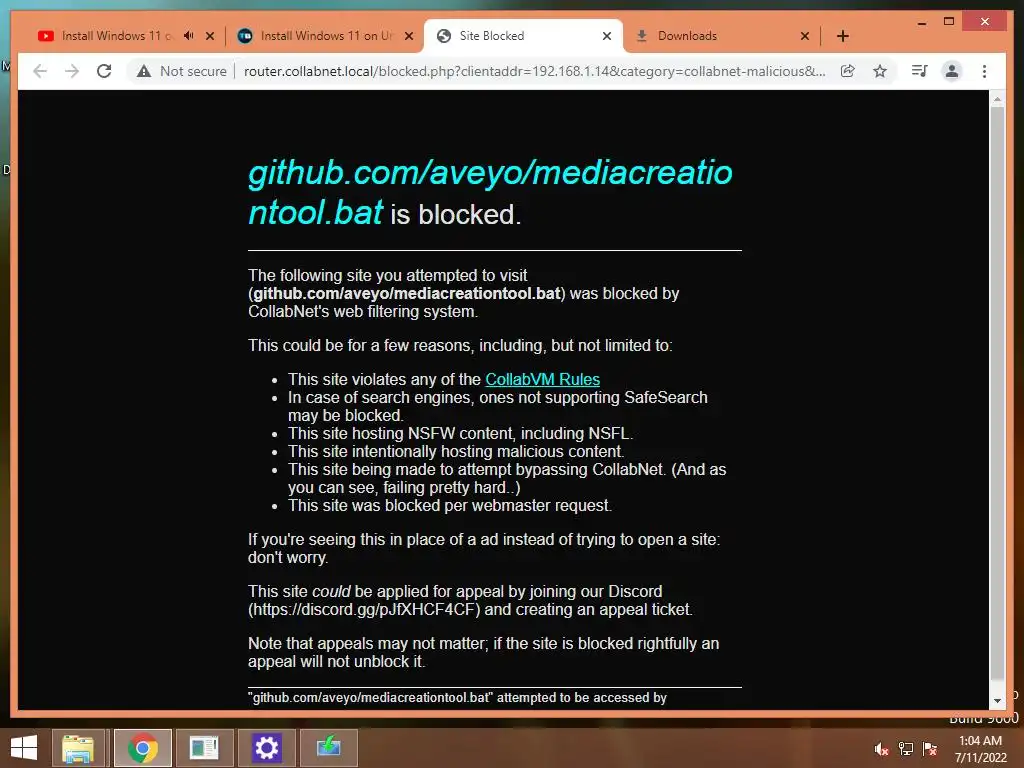Viewport: 1024px width, 768px height.
Task: Open the media controls icon in toolbar
Action: coord(920,71)
